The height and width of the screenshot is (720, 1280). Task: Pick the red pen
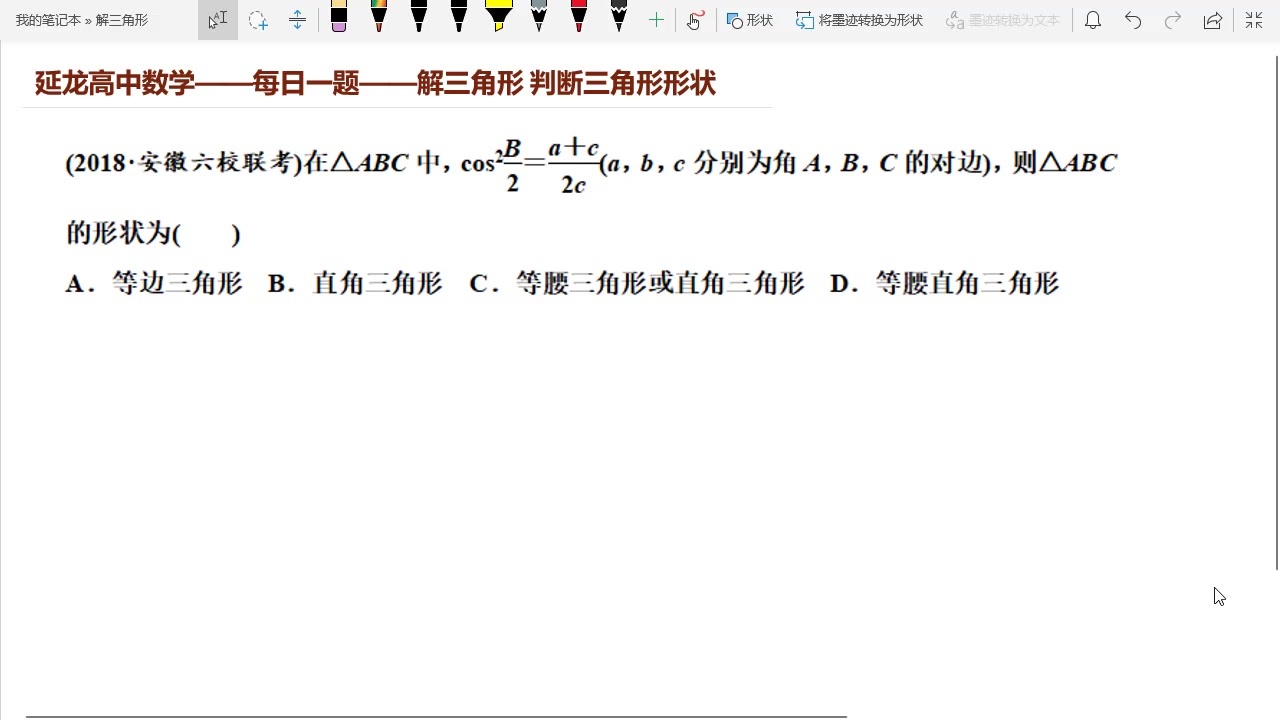[x=579, y=16]
